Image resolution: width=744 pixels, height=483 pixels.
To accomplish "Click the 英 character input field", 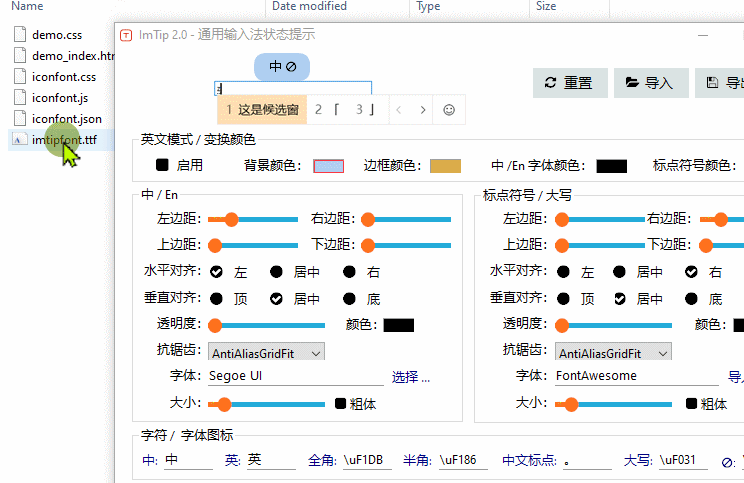I will pos(271,460).
